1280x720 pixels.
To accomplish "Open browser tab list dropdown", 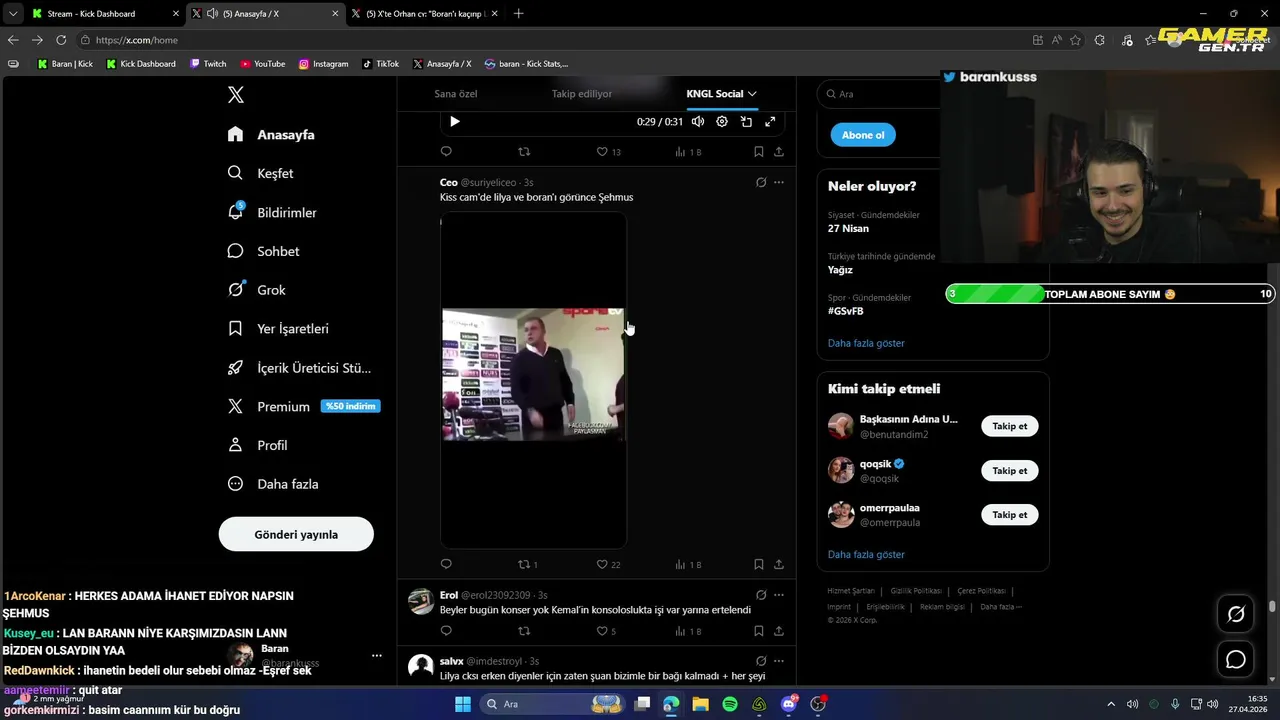I will pos(12,13).
